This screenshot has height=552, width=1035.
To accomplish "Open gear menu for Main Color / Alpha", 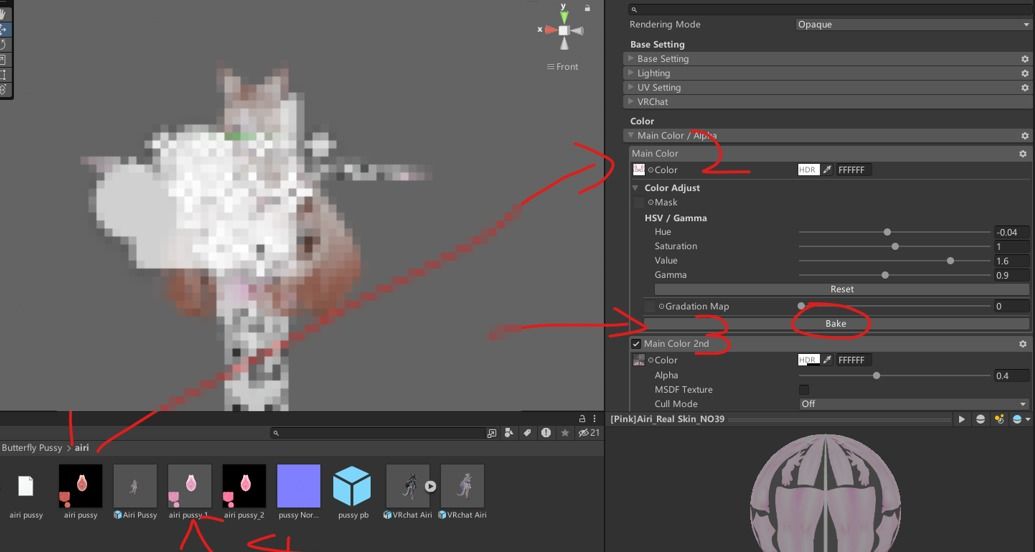I will pos(1024,135).
